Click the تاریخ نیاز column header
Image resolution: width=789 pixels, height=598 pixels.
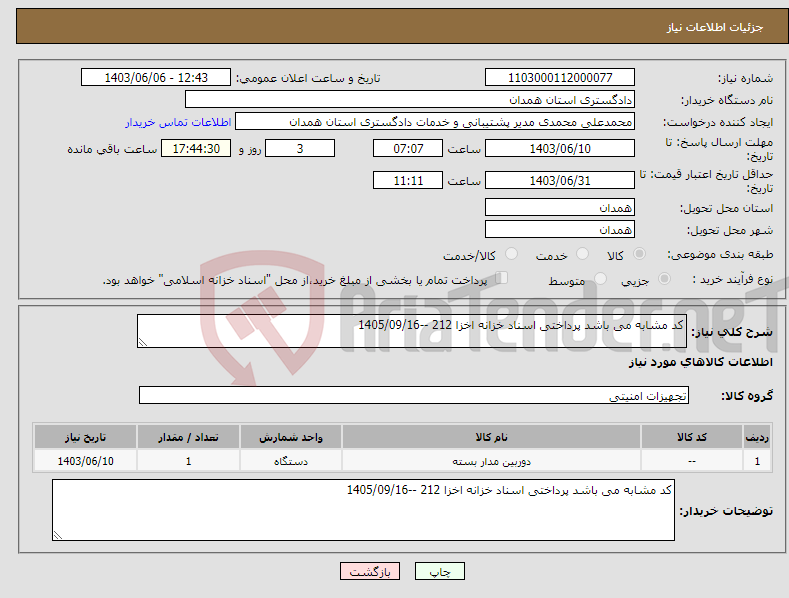coord(85,437)
